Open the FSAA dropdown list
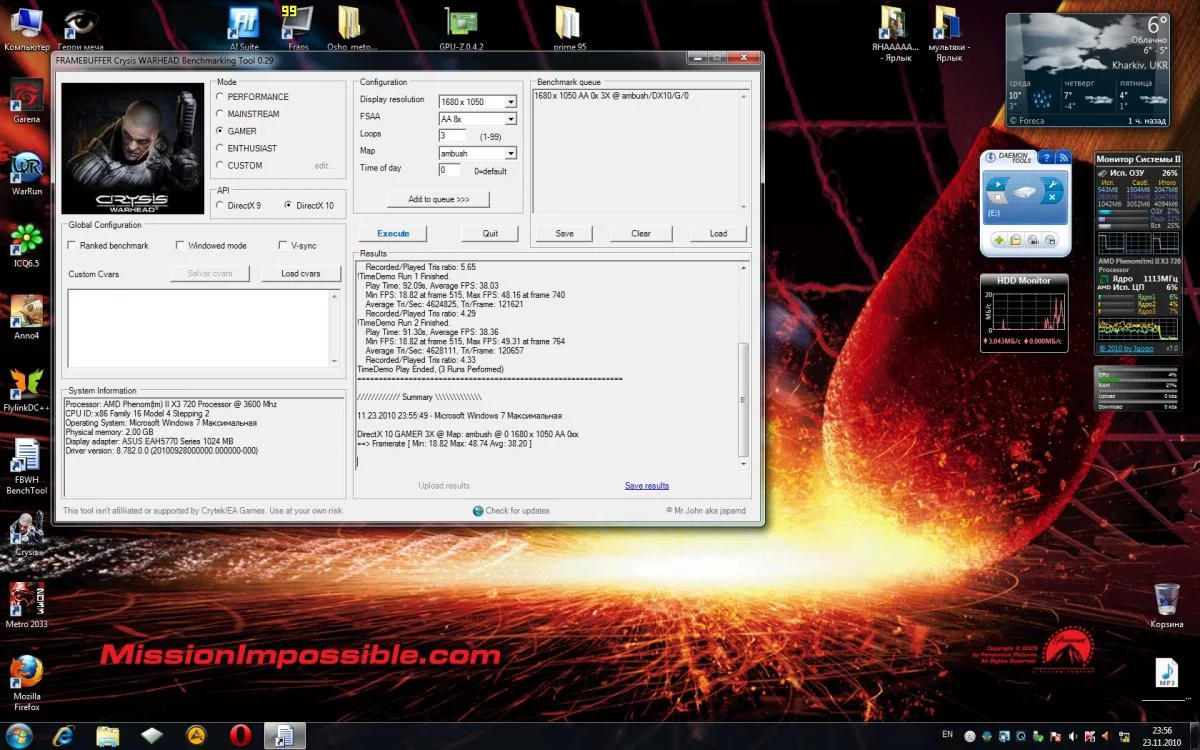 [x=510, y=118]
